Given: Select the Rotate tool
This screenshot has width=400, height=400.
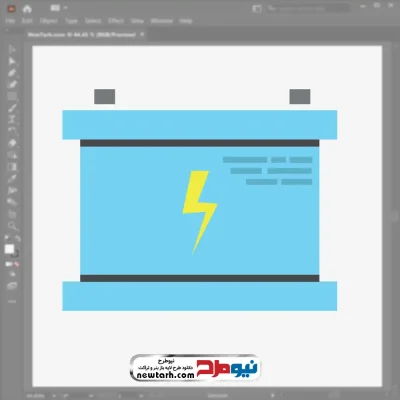Looking at the screenshot, I should coord(12,131).
